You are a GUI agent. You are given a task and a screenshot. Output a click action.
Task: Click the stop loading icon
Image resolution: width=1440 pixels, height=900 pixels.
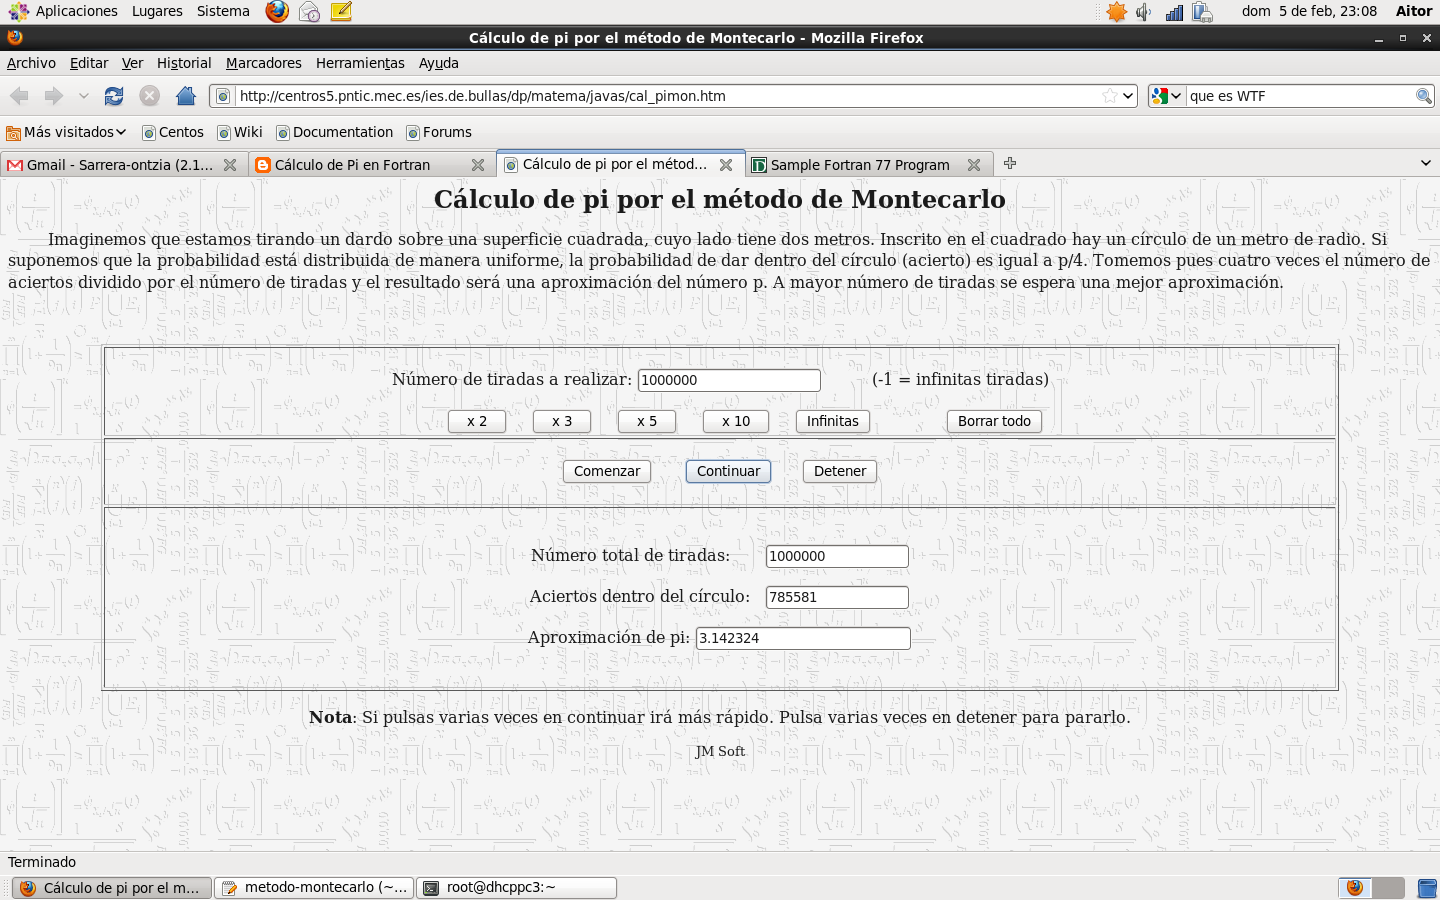tap(150, 96)
